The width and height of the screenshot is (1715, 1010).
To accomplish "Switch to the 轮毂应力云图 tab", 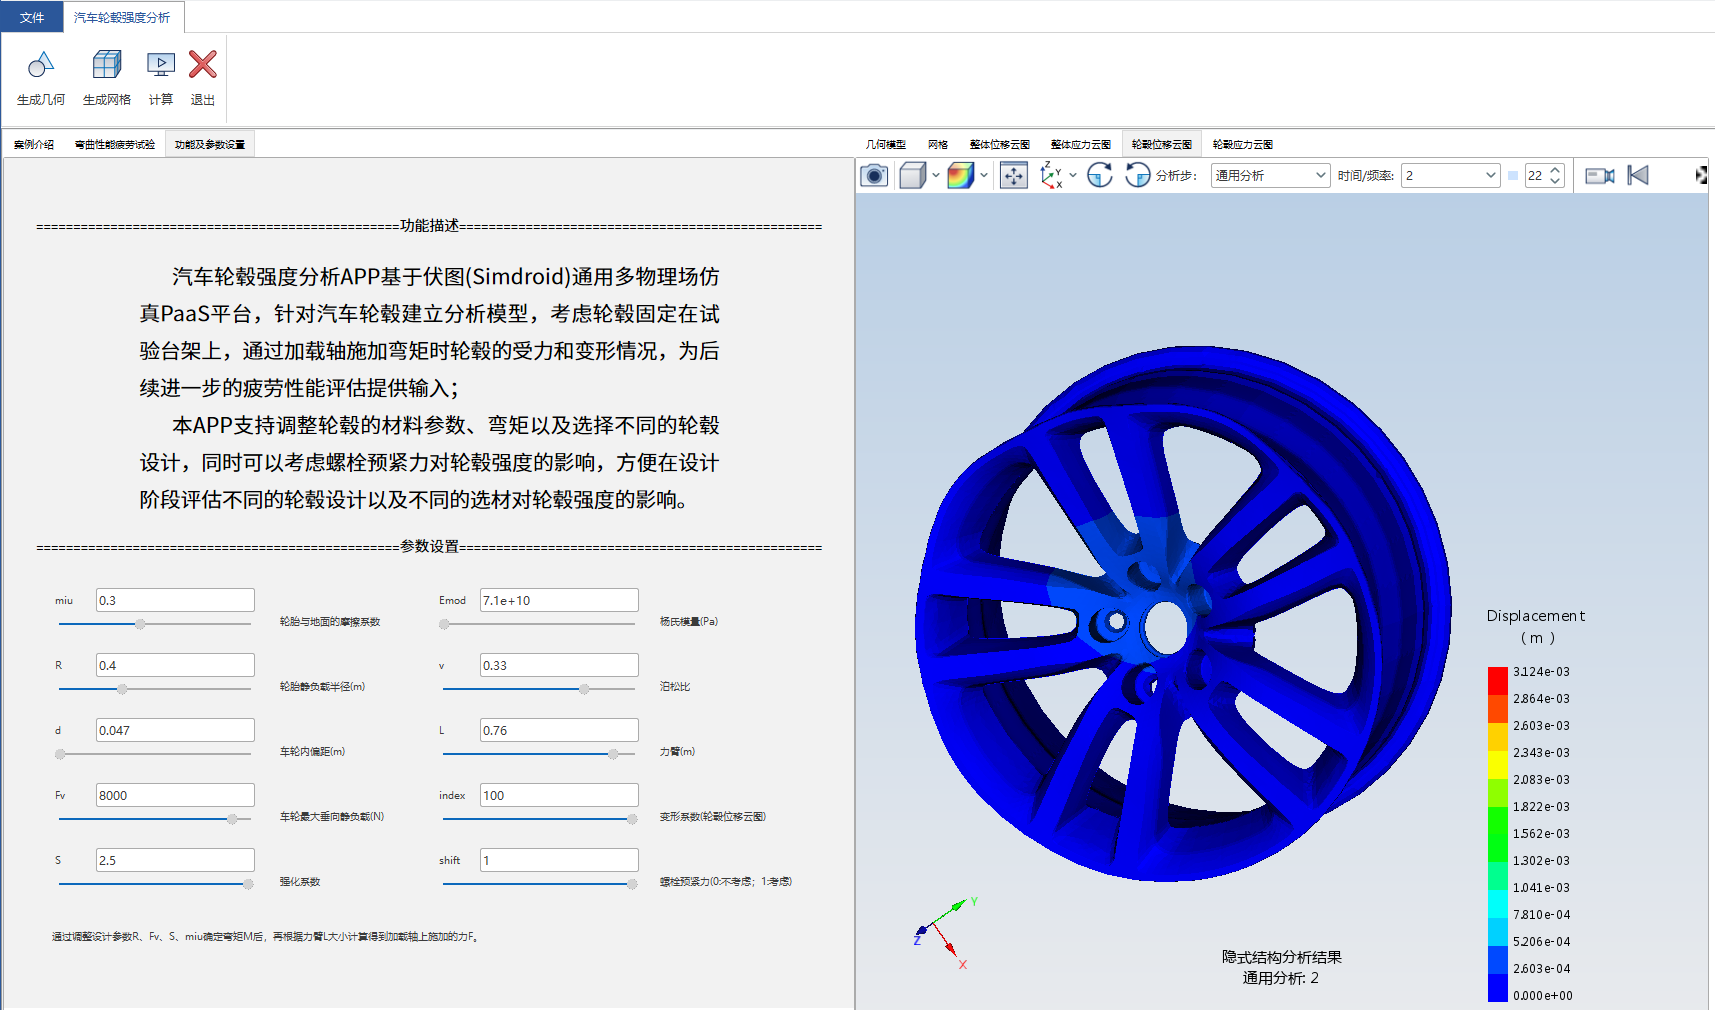I will click(1243, 145).
